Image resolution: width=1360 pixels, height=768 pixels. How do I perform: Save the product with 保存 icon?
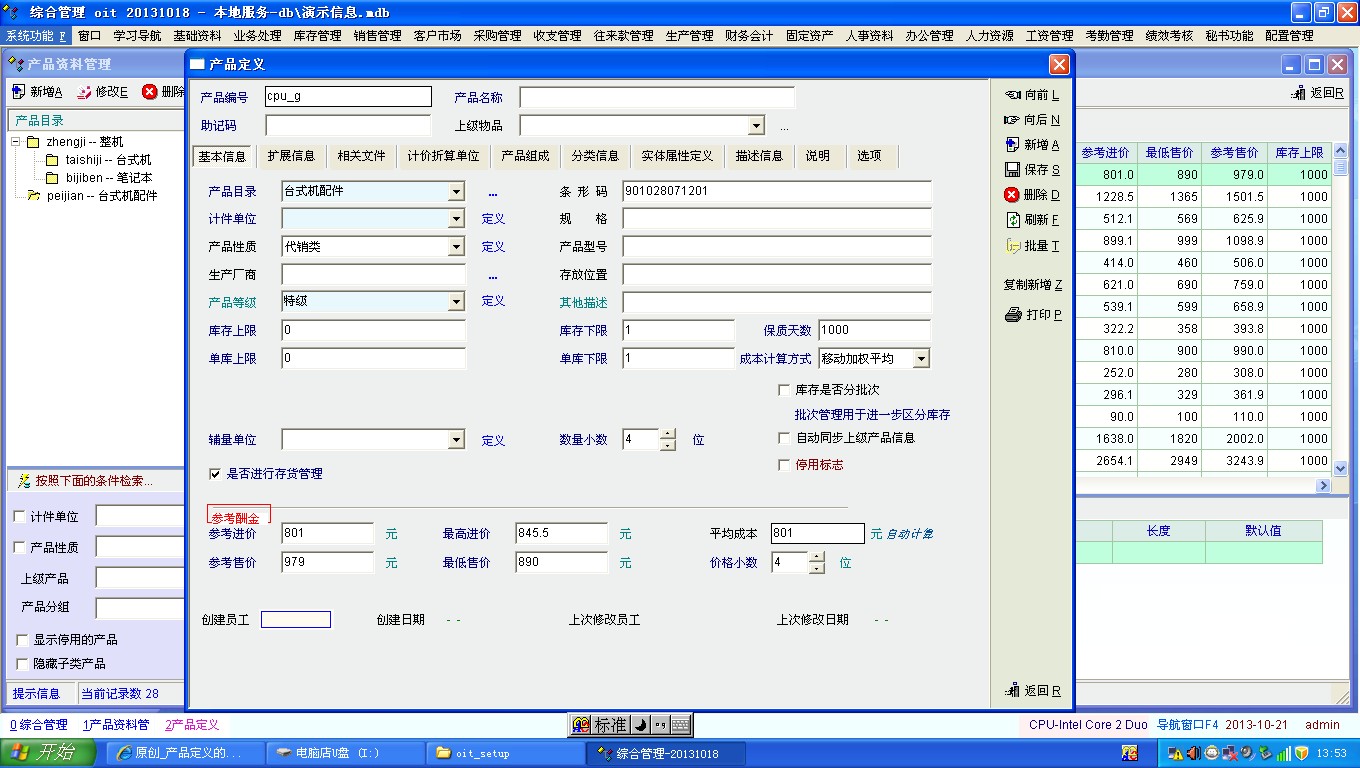click(x=1012, y=170)
